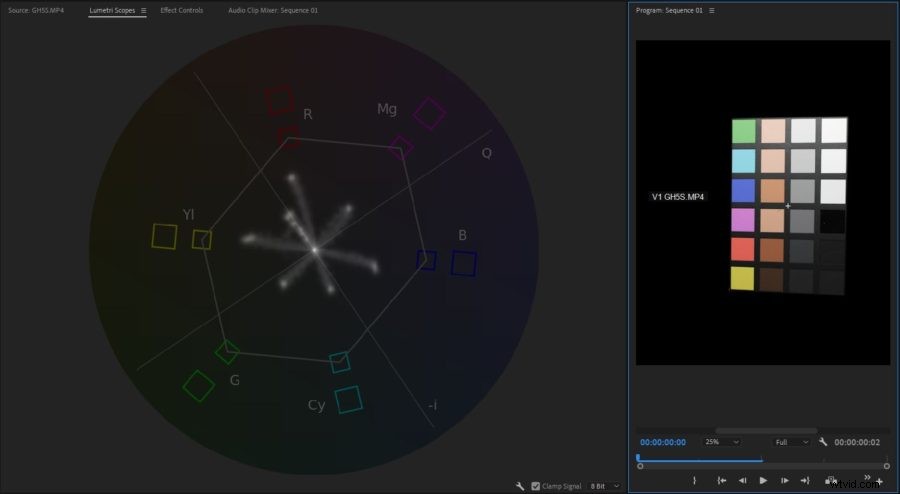Open the button editor plus icon
The image size is (900, 494).
click(x=880, y=481)
